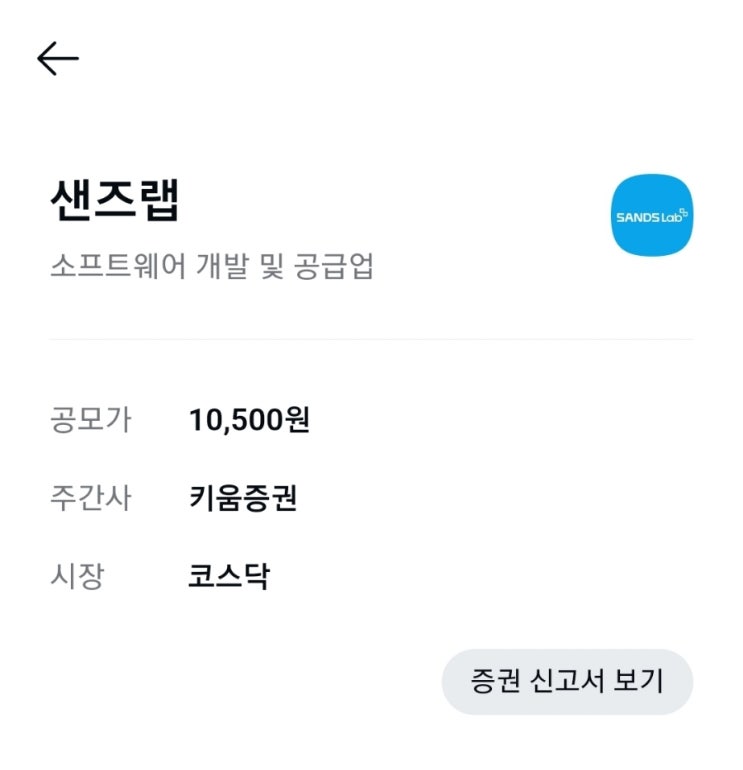743x770 pixels.
Task: Select the 샌즈랩 company title
Action: 115,200
